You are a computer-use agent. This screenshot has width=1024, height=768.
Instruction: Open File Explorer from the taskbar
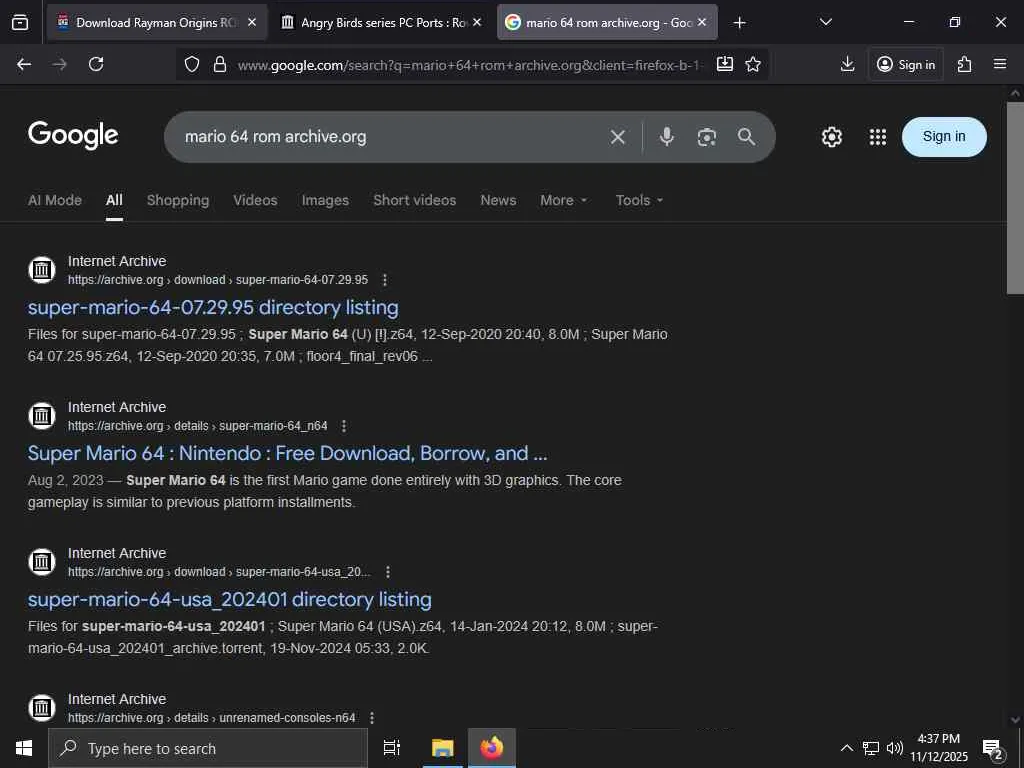point(442,748)
